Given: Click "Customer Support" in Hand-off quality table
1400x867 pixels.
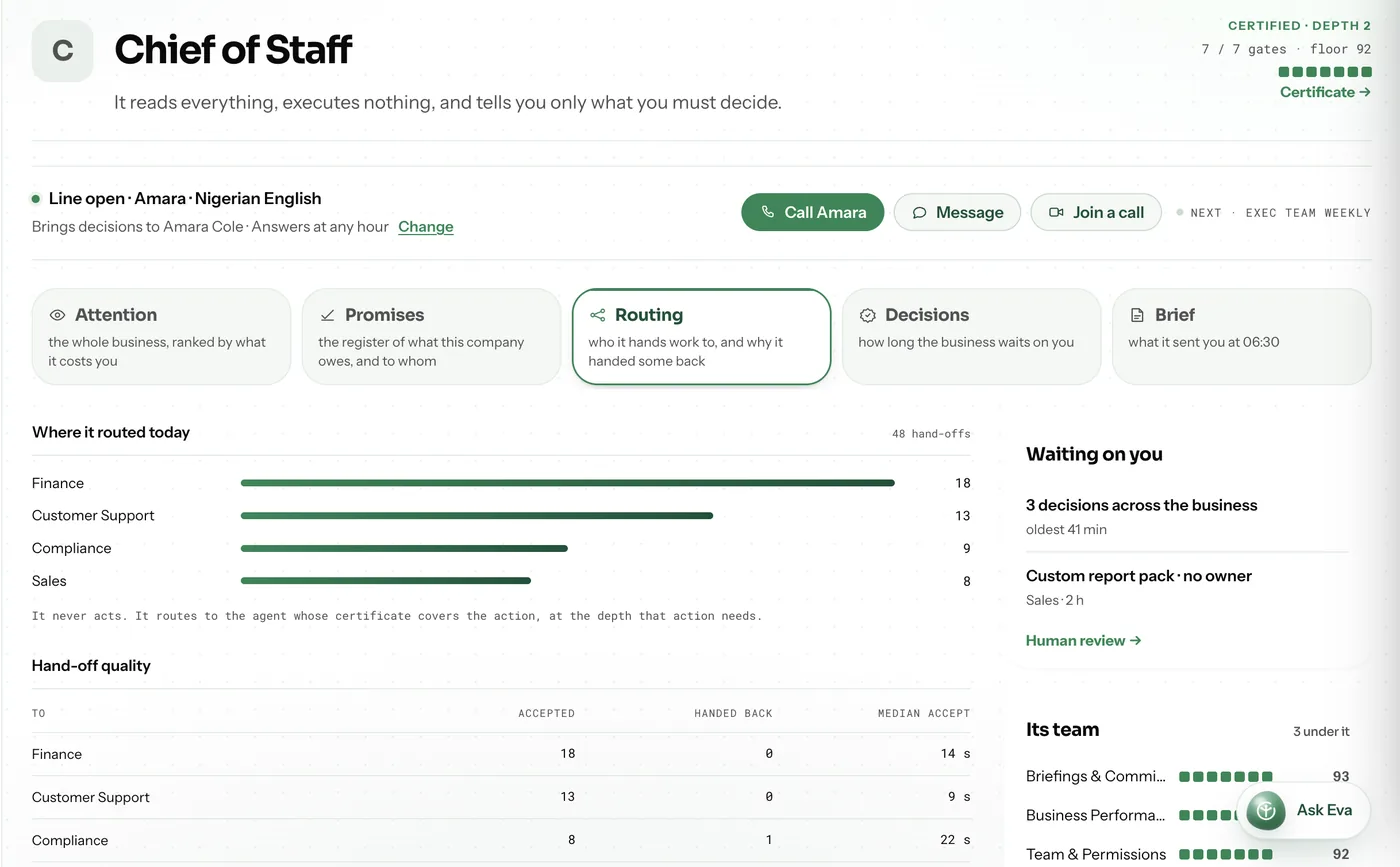Looking at the screenshot, I should [x=91, y=797].
